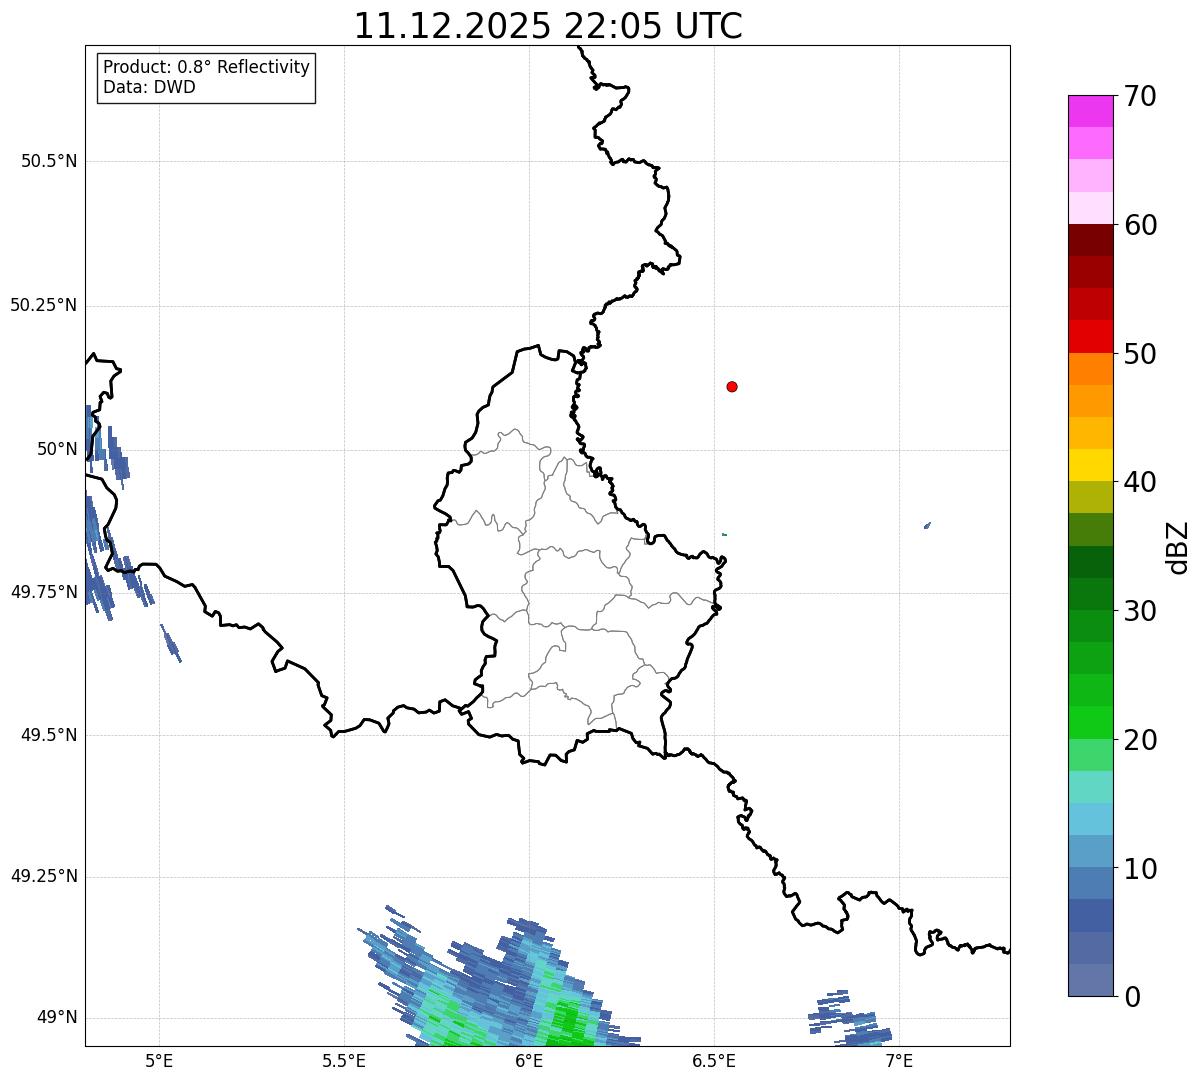
Task: Click the colorbar tick label 40
Action: click(1140, 482)
